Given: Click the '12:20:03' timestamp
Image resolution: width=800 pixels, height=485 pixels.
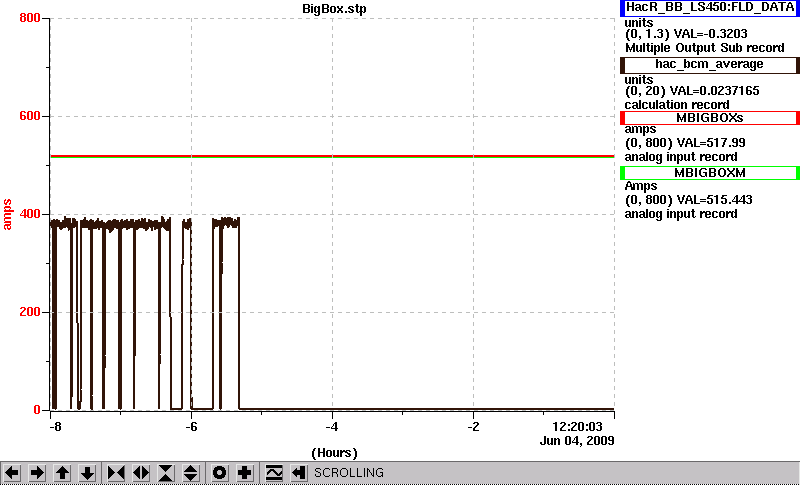Looking at the screenshot, I should (x=578, y=427).
